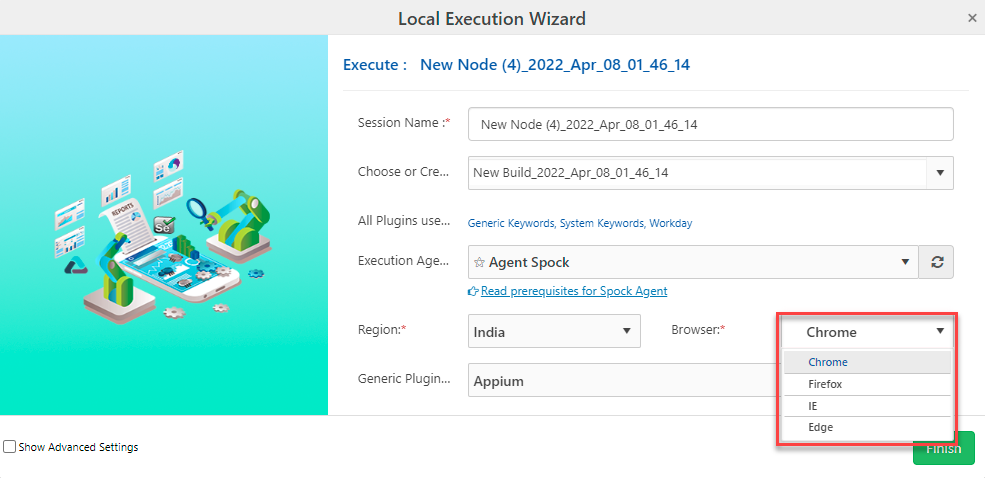This screenshot has width=985, height=478.
Task: Open the Region dropdown set to India
Action: click(x=554, y=331)
